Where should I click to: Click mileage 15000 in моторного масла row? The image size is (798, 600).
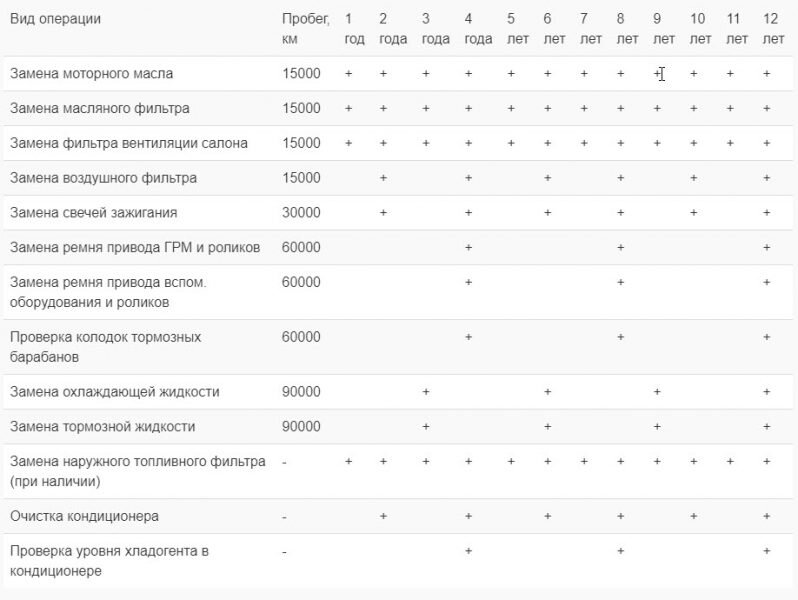301,74
